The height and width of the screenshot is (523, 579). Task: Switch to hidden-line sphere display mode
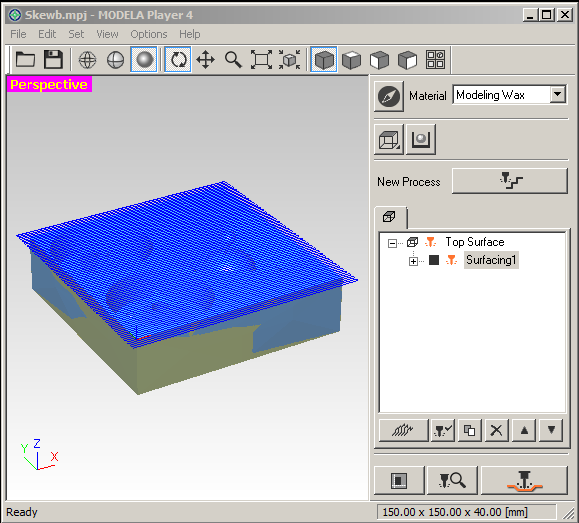[115, 59]
